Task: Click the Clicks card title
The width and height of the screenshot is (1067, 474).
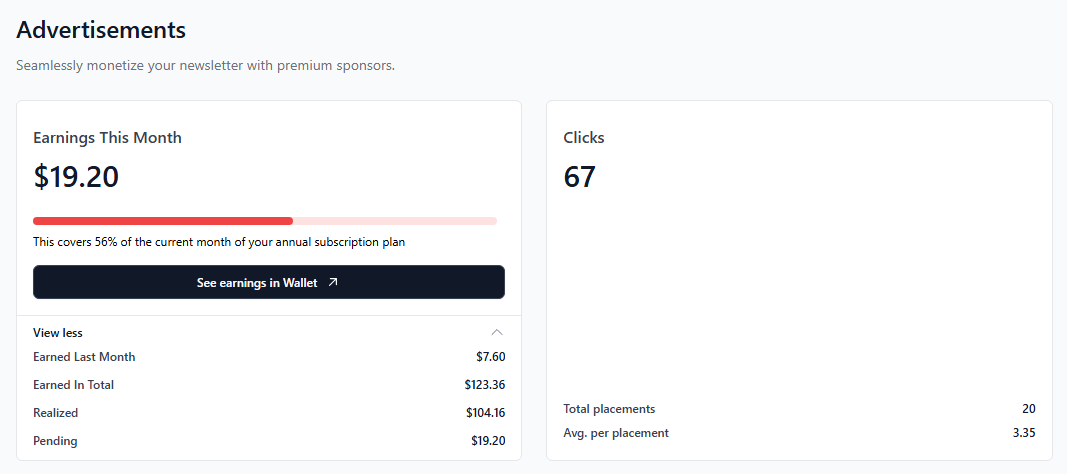Action: pyautogui.click(x=584, y=138)
